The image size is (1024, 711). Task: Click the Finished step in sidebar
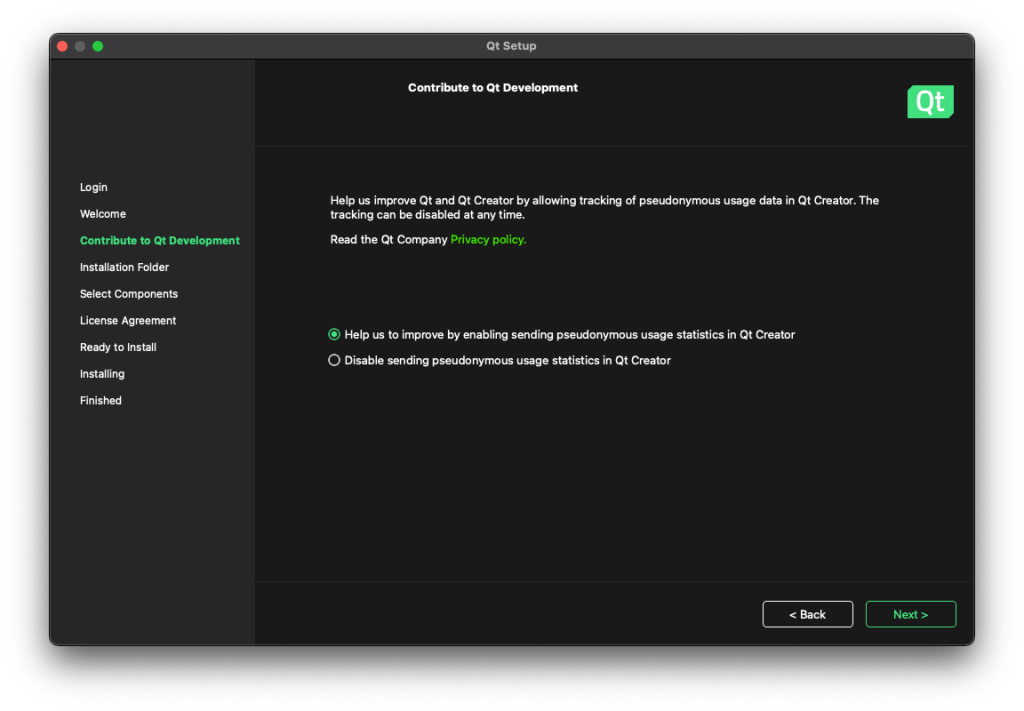101,401
